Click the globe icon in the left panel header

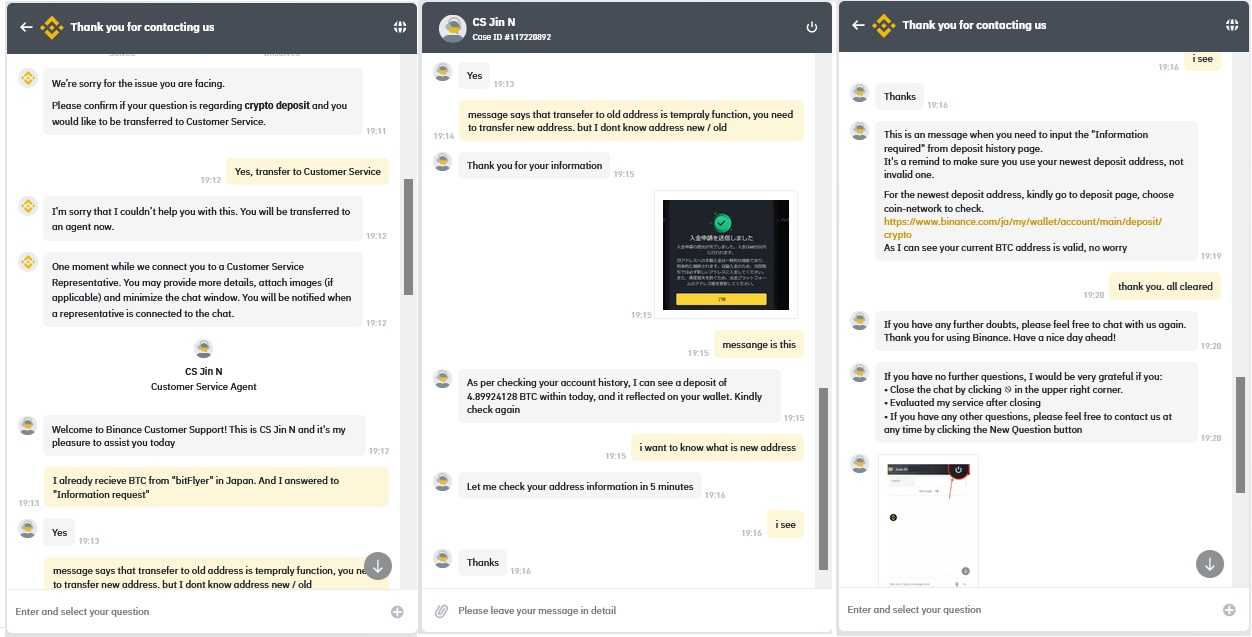(x=400, y=27)
